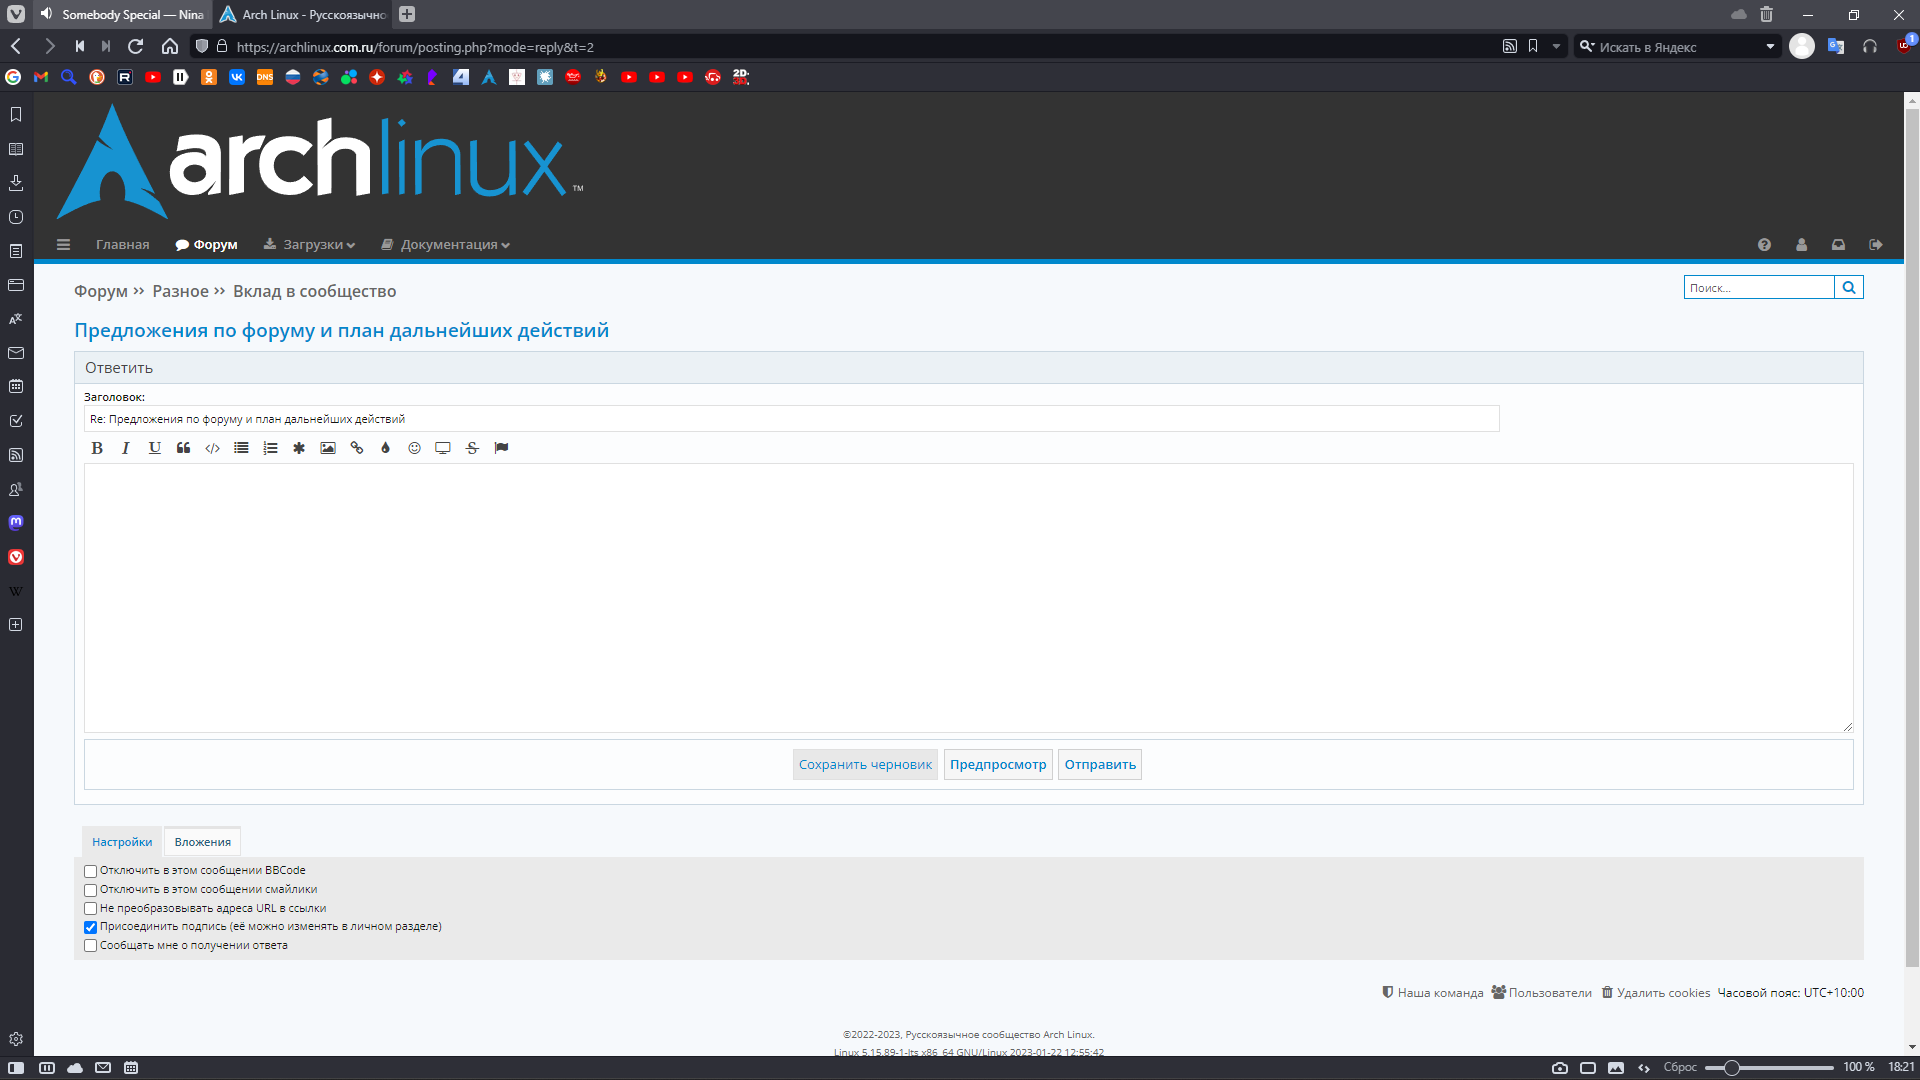Insert an image using the picture icon
Image resolution: width=1920 pixels, height=1080 pixels.
point(328,448)
